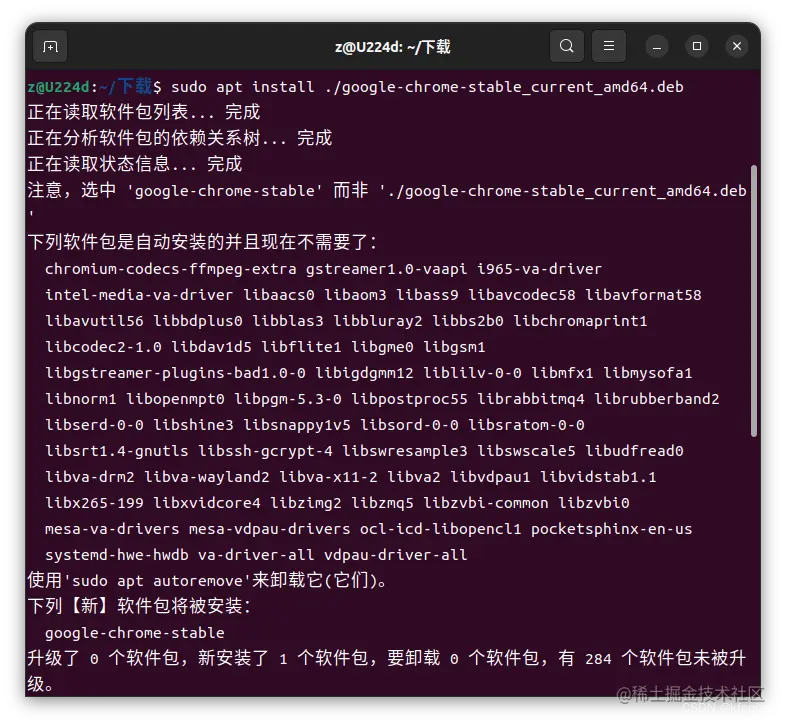
Task: Click the package 'libavutil56'
Action: coord(94,321)
